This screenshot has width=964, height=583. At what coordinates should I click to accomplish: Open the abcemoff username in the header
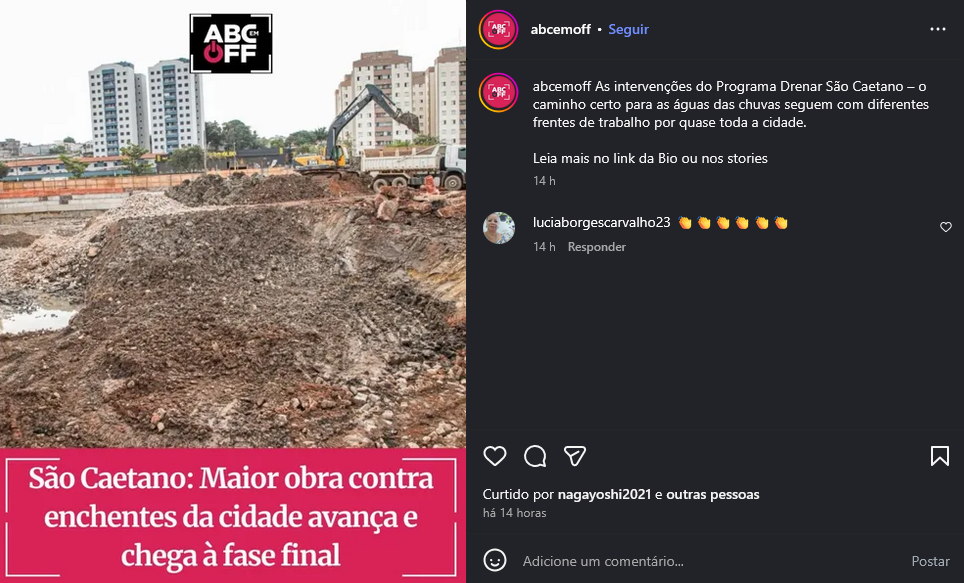[560, 29]
